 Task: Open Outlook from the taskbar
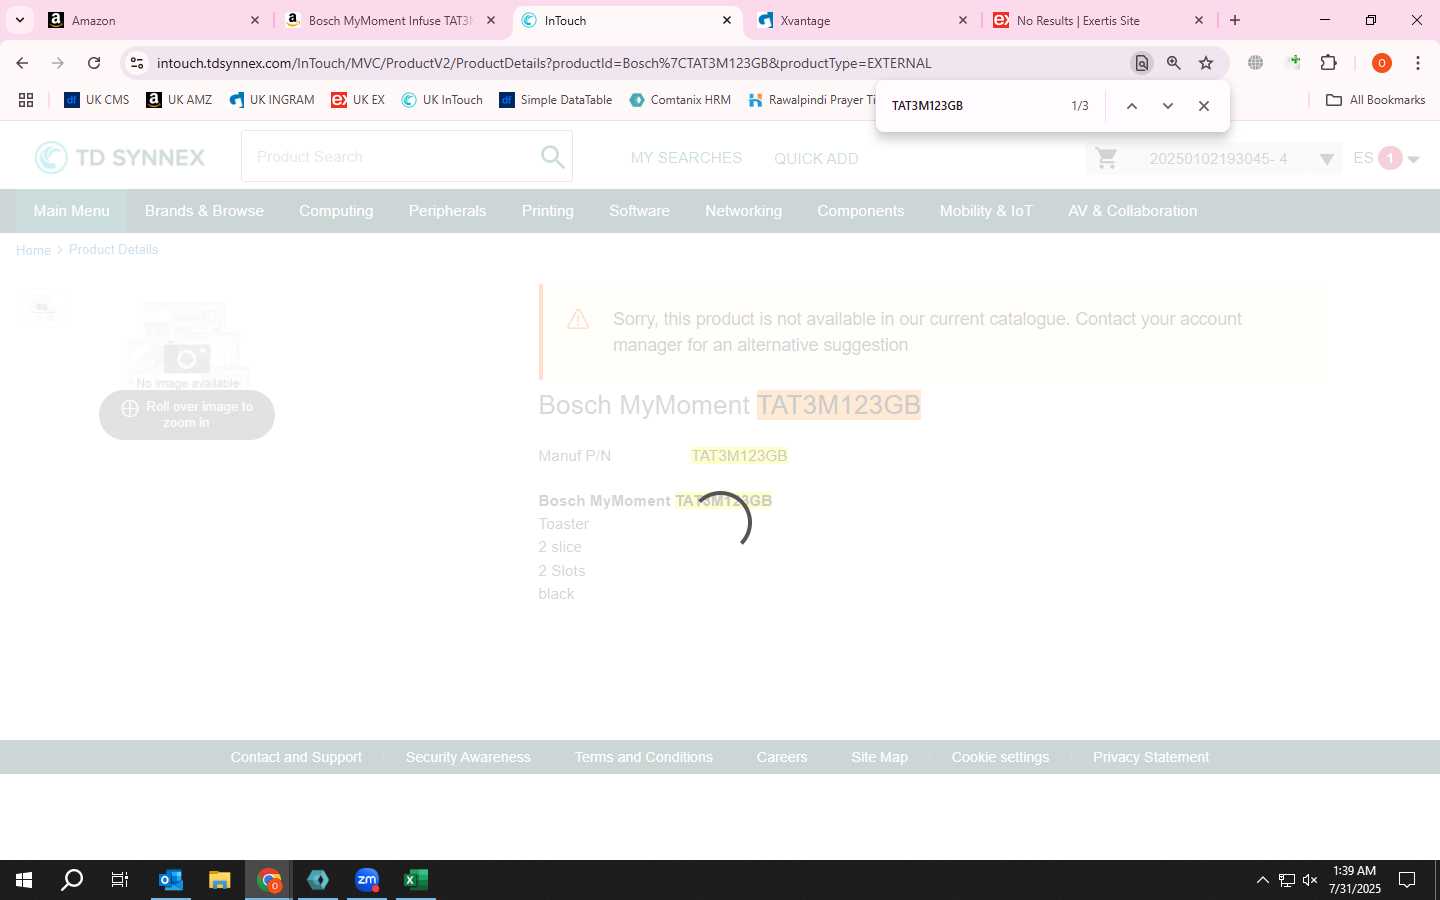[171, 880]
